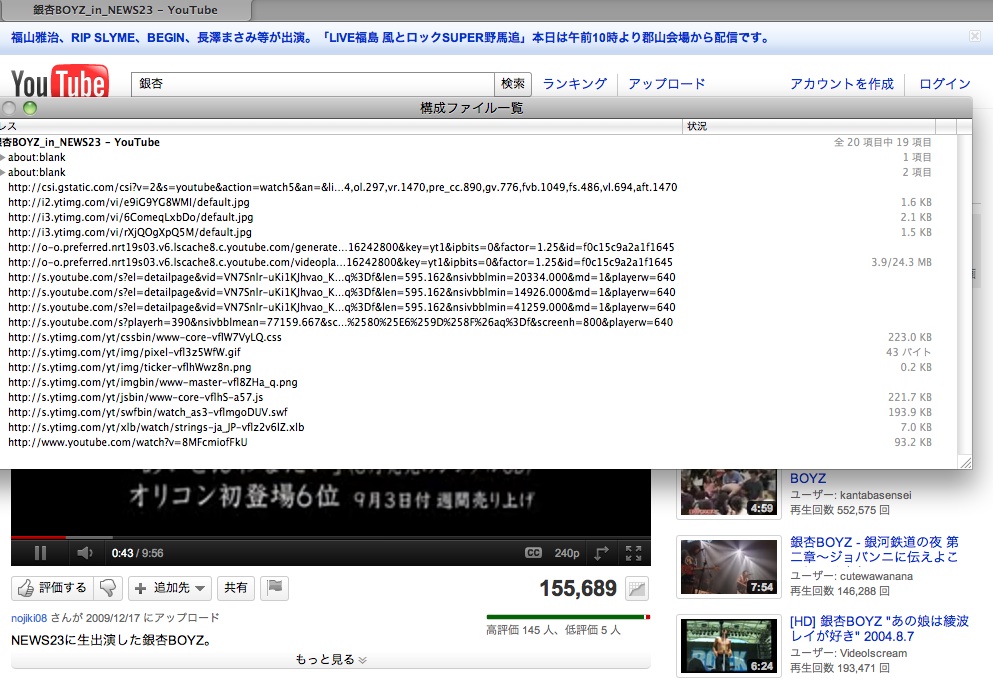Select the lscache8 generate URL row
Screen dimensions: 993x688
478,247
